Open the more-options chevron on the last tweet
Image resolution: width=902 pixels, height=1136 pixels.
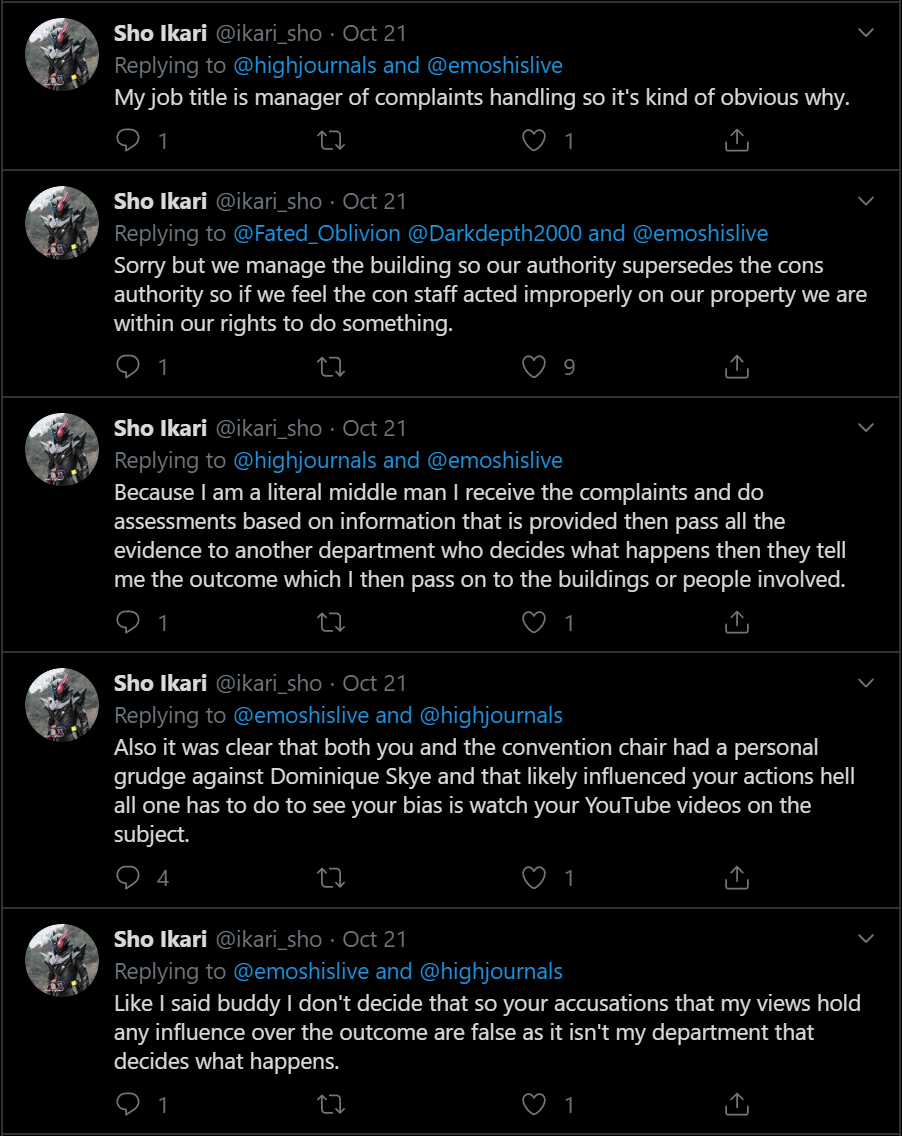point(866,938)
